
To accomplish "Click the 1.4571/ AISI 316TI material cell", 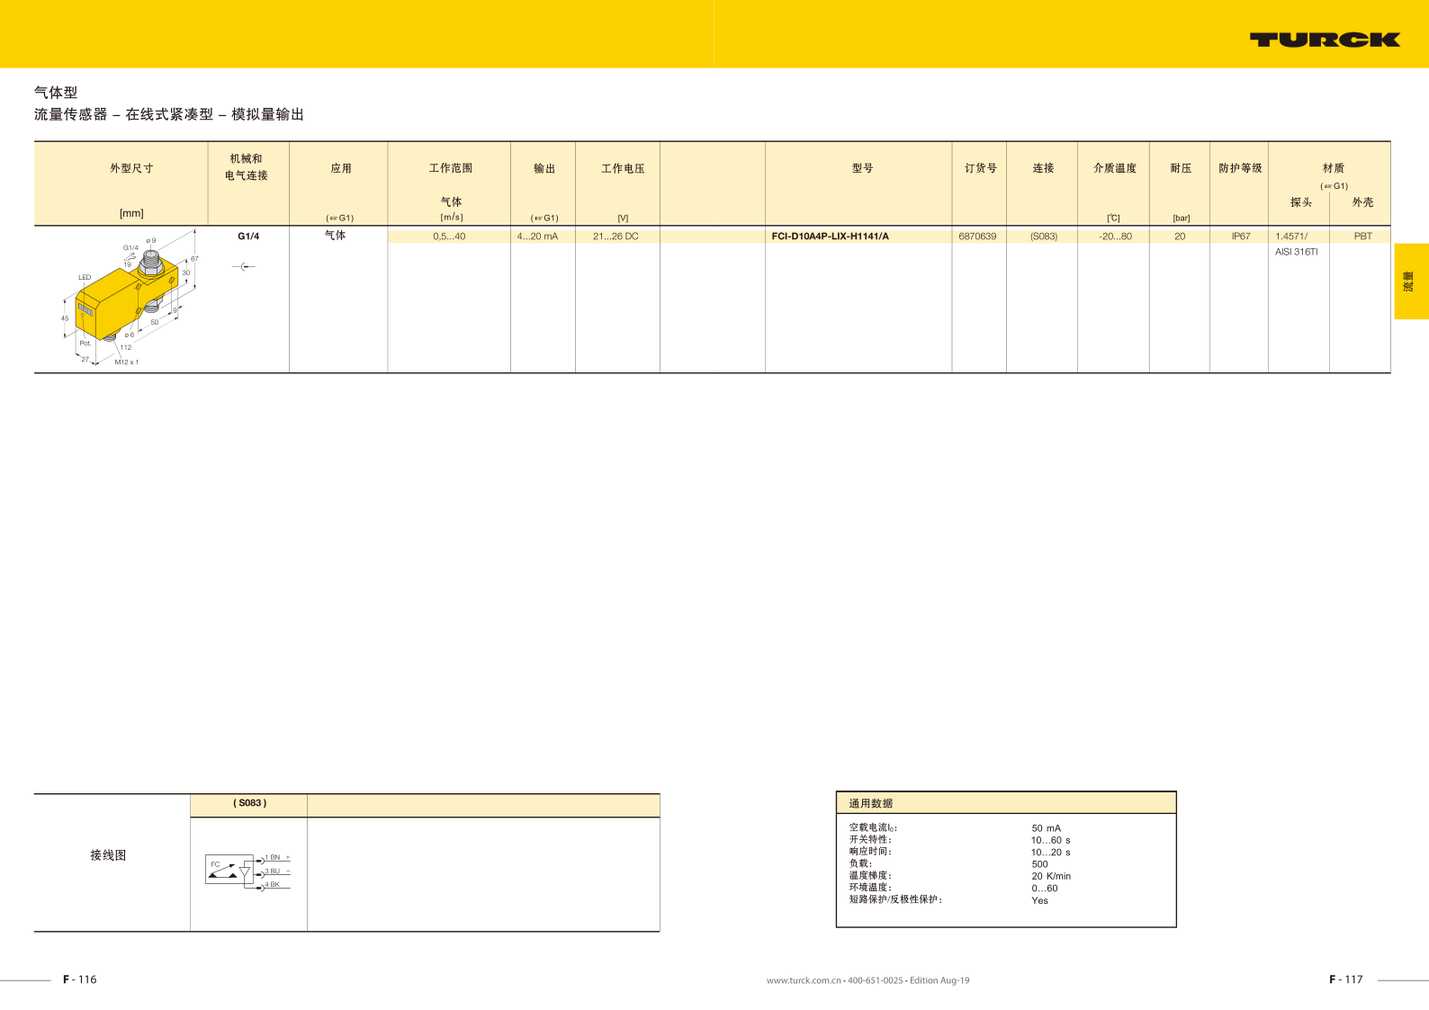I will coord(1296,244).
